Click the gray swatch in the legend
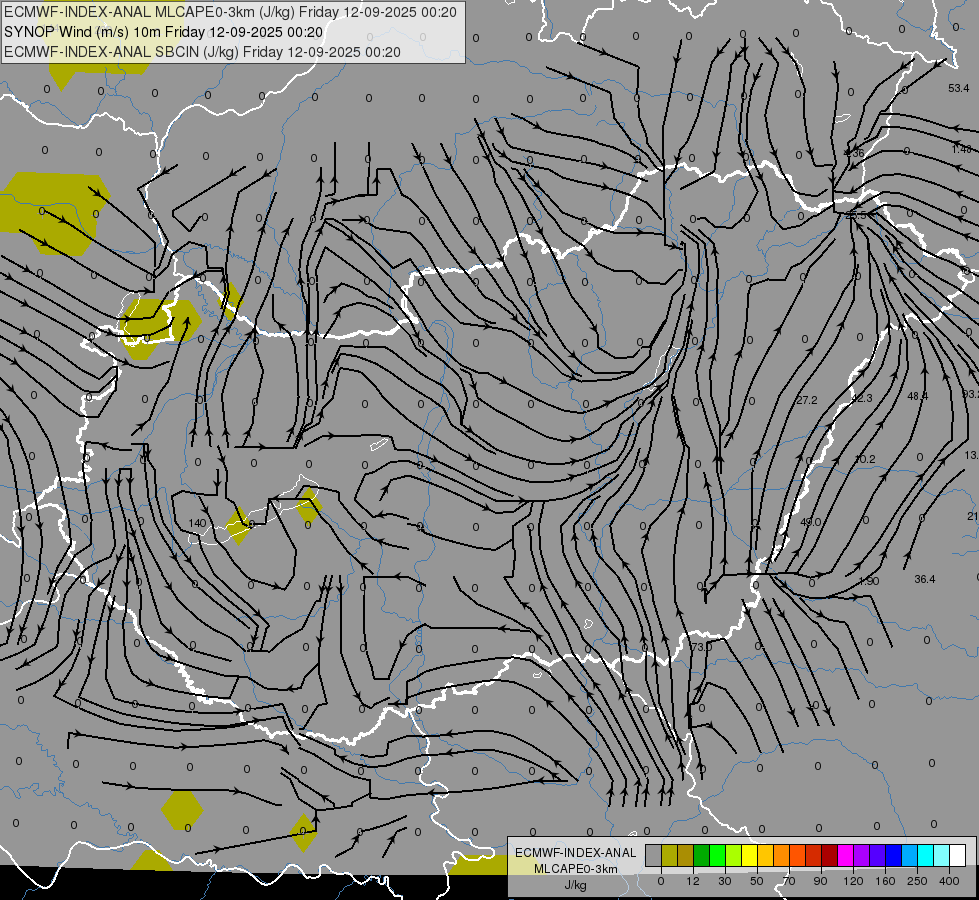 654,855
